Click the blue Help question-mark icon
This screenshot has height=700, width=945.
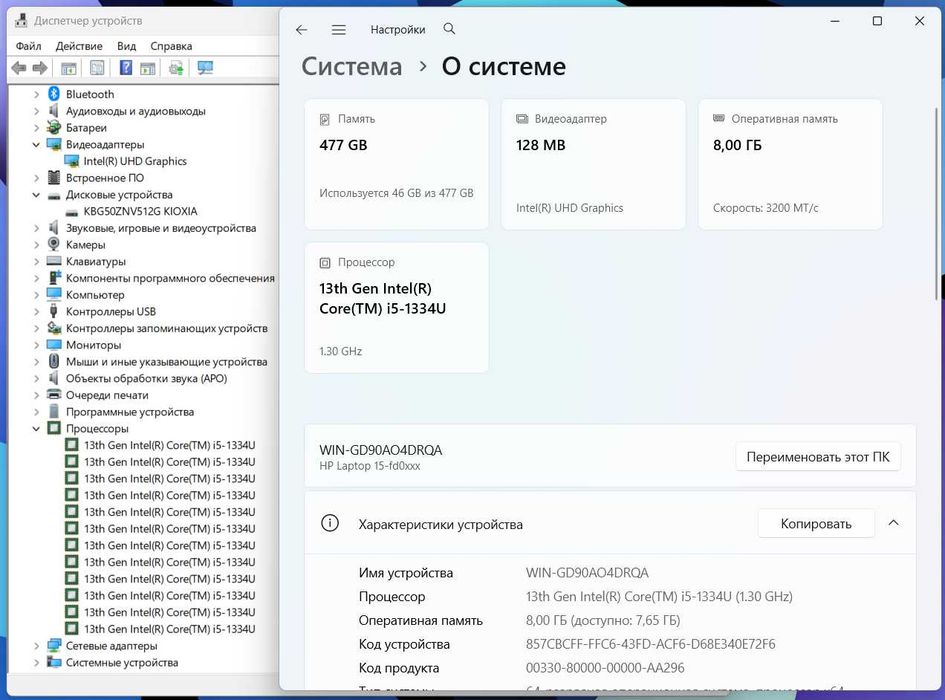pos(125,68)
